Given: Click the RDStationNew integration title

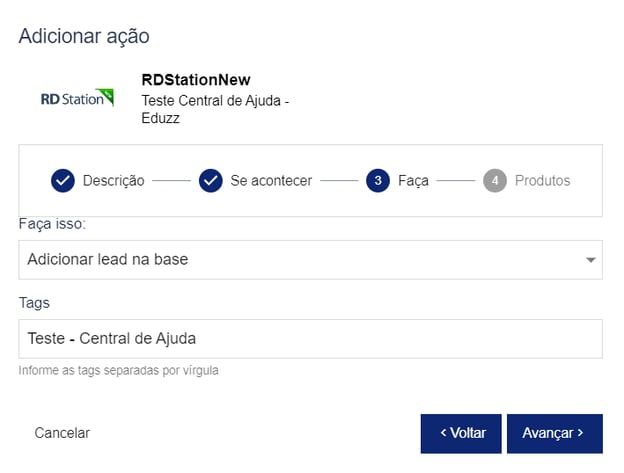Looking at the screenshot, I should tap(196, 79).
